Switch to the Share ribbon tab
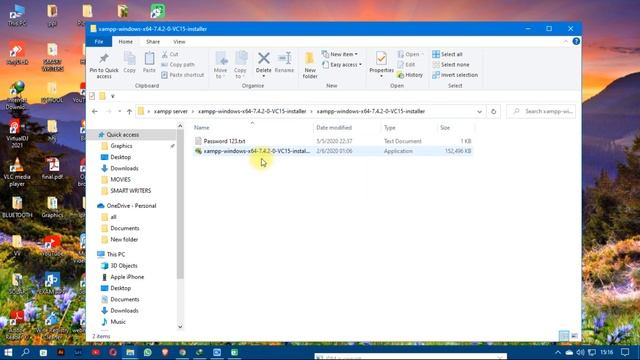Screen dimensions: 640x360 pos(153,42)
